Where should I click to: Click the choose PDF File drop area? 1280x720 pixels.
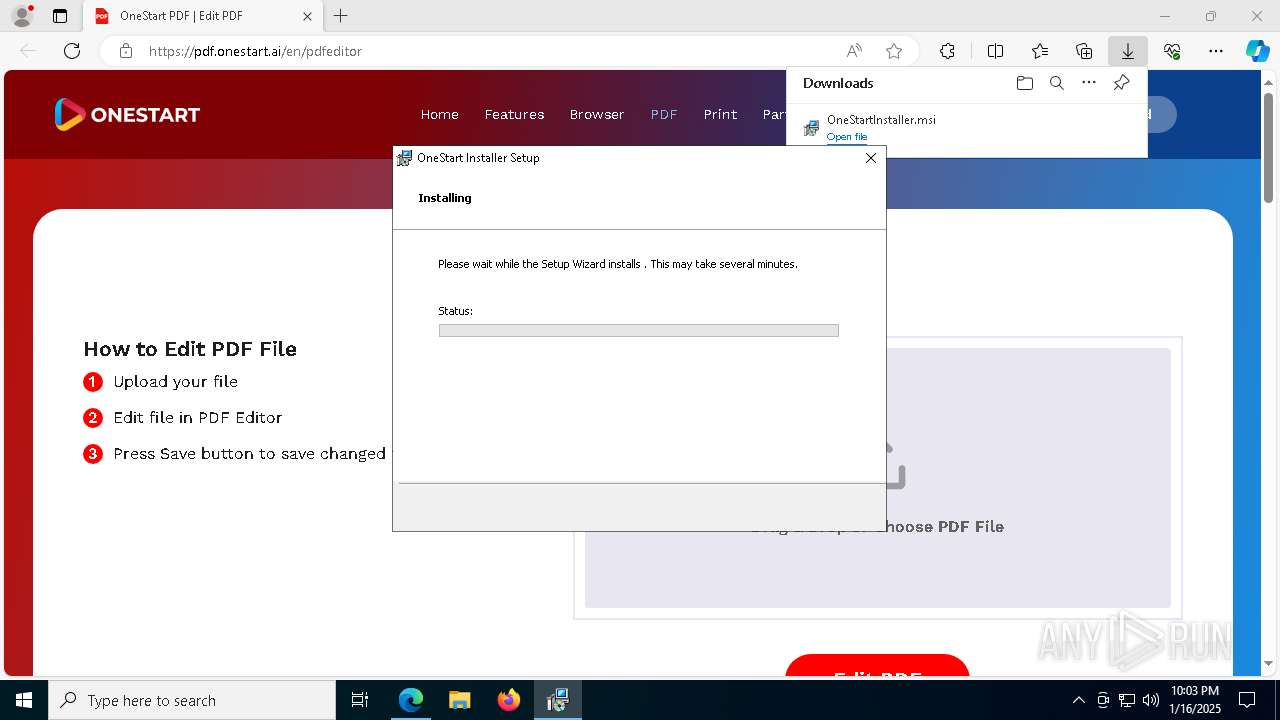[877, 478]
